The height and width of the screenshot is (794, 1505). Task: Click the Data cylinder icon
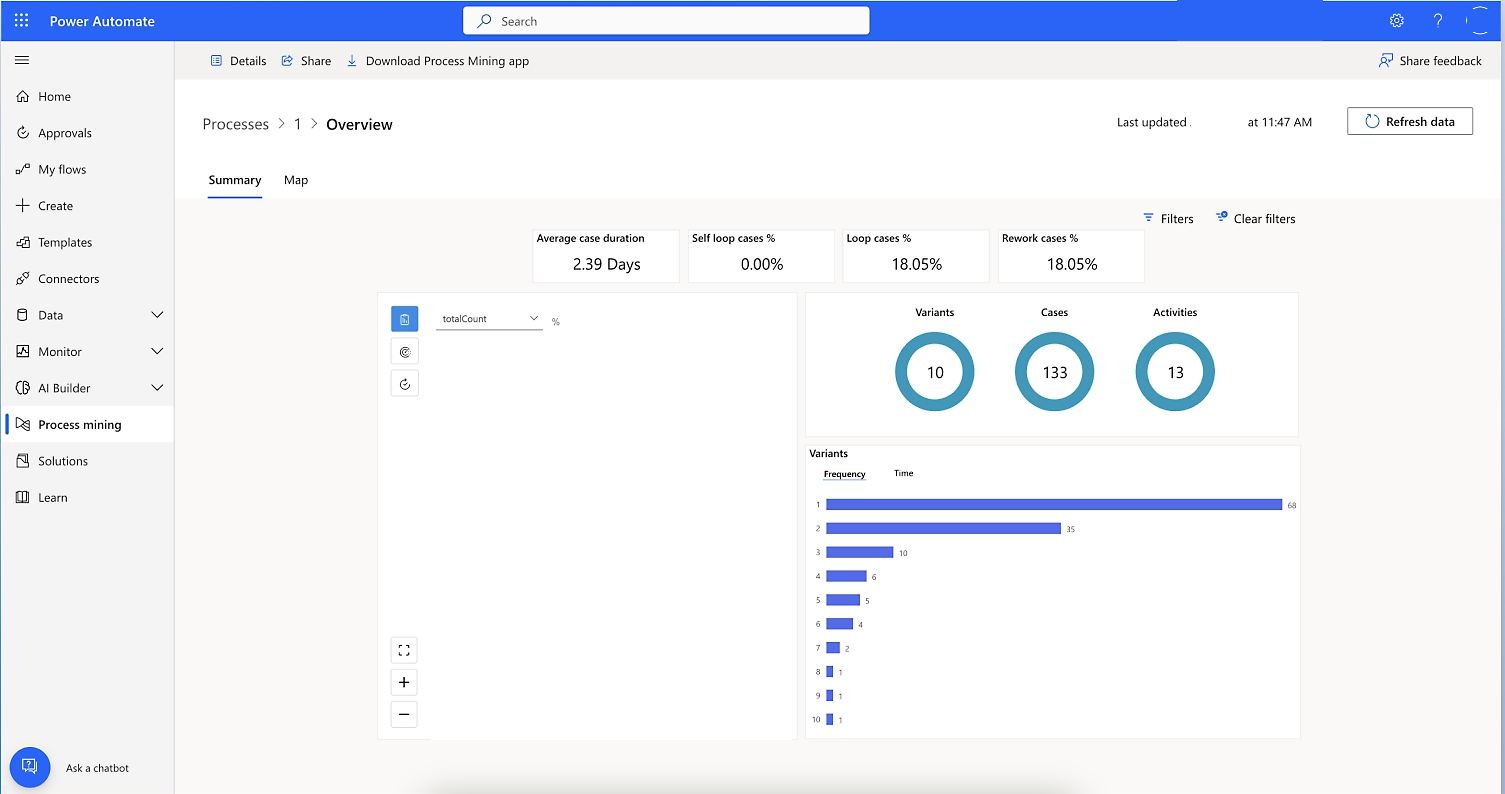click(x=23, y=315)
